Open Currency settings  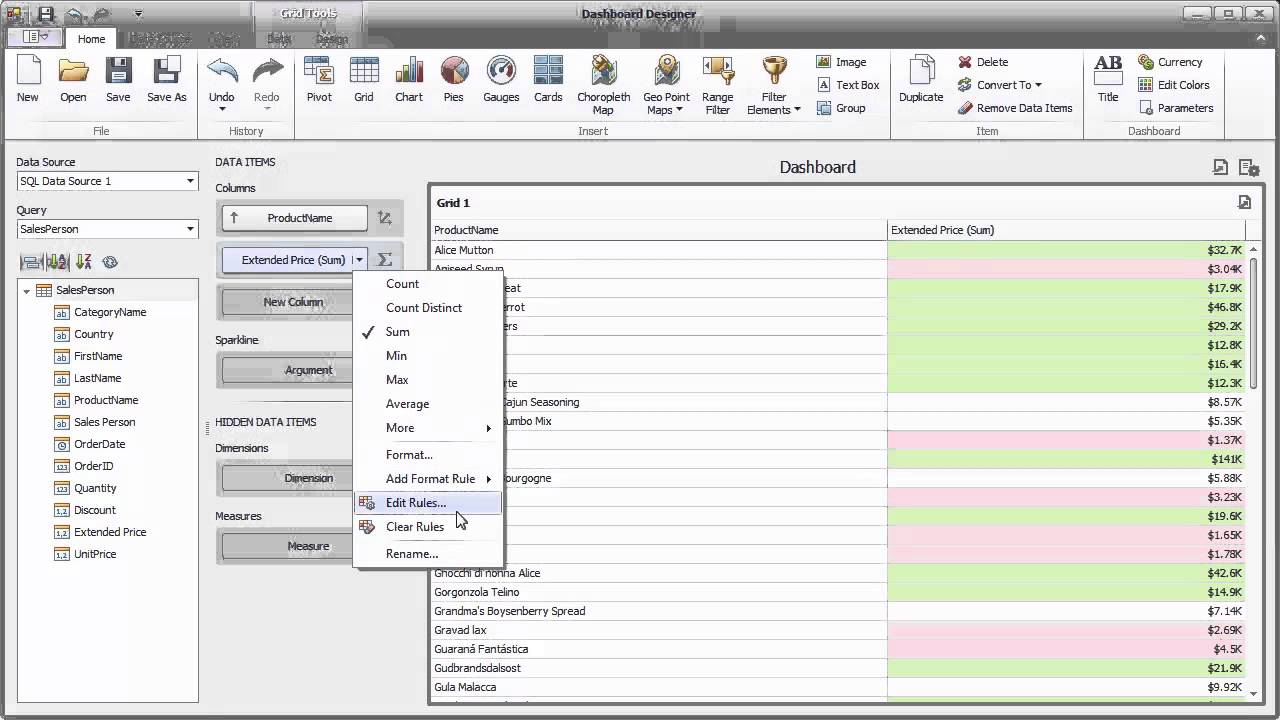(1170, 62)
